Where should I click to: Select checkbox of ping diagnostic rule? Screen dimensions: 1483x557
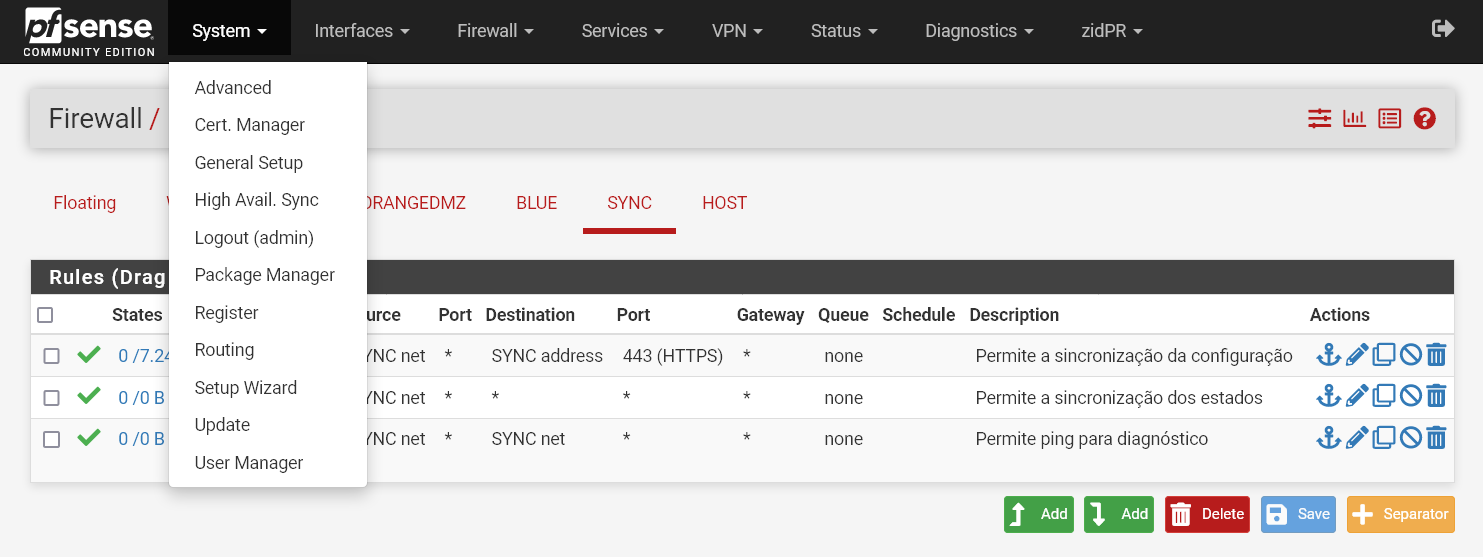point(52,439)
